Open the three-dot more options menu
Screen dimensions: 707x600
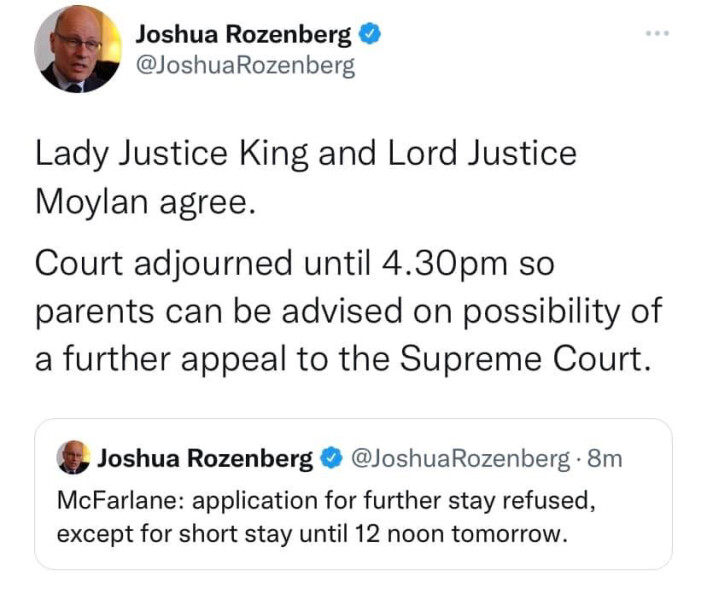pyautogui.click(x=655, y=33)
